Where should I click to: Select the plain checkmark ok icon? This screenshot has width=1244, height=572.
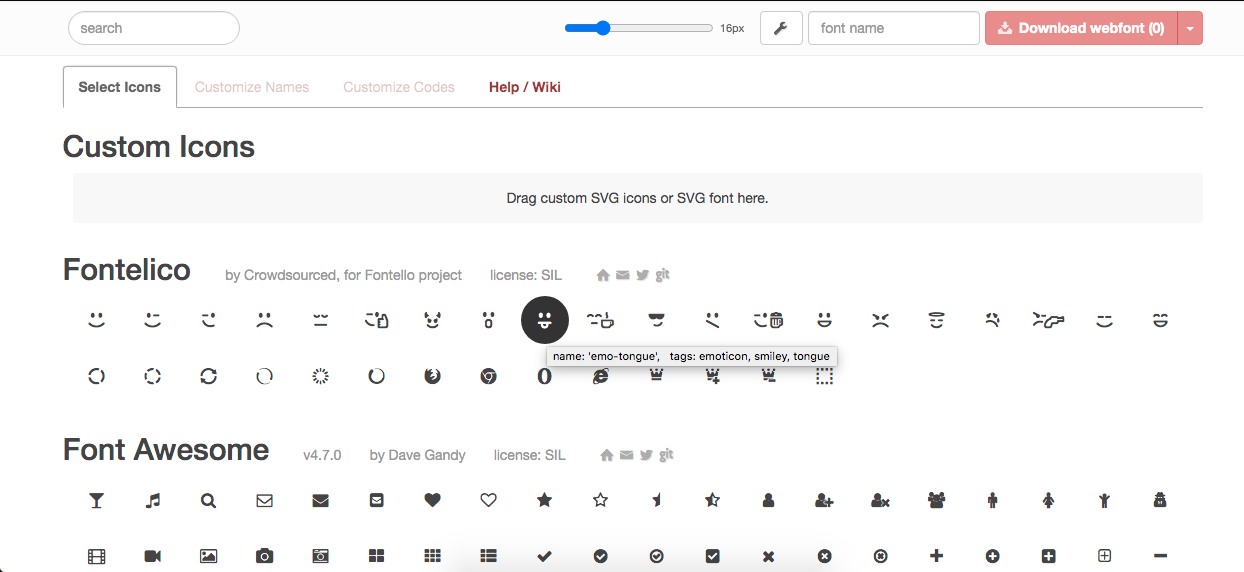coord(545,556)
